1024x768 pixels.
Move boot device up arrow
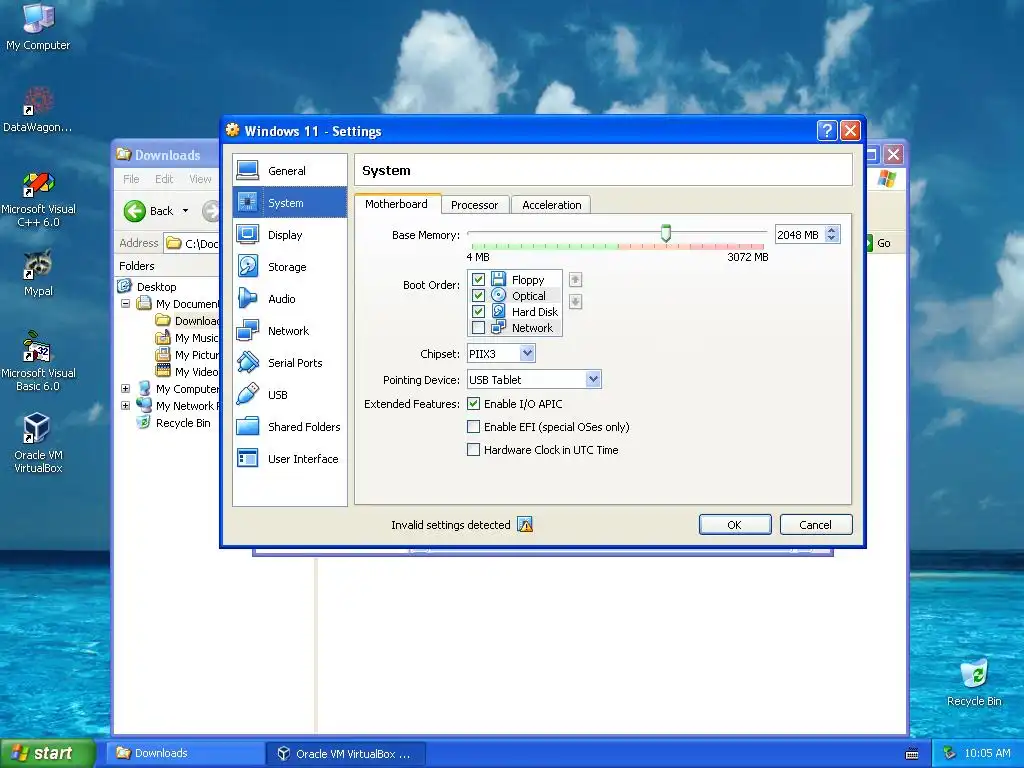pyautogui.click(x=575, y=280)
